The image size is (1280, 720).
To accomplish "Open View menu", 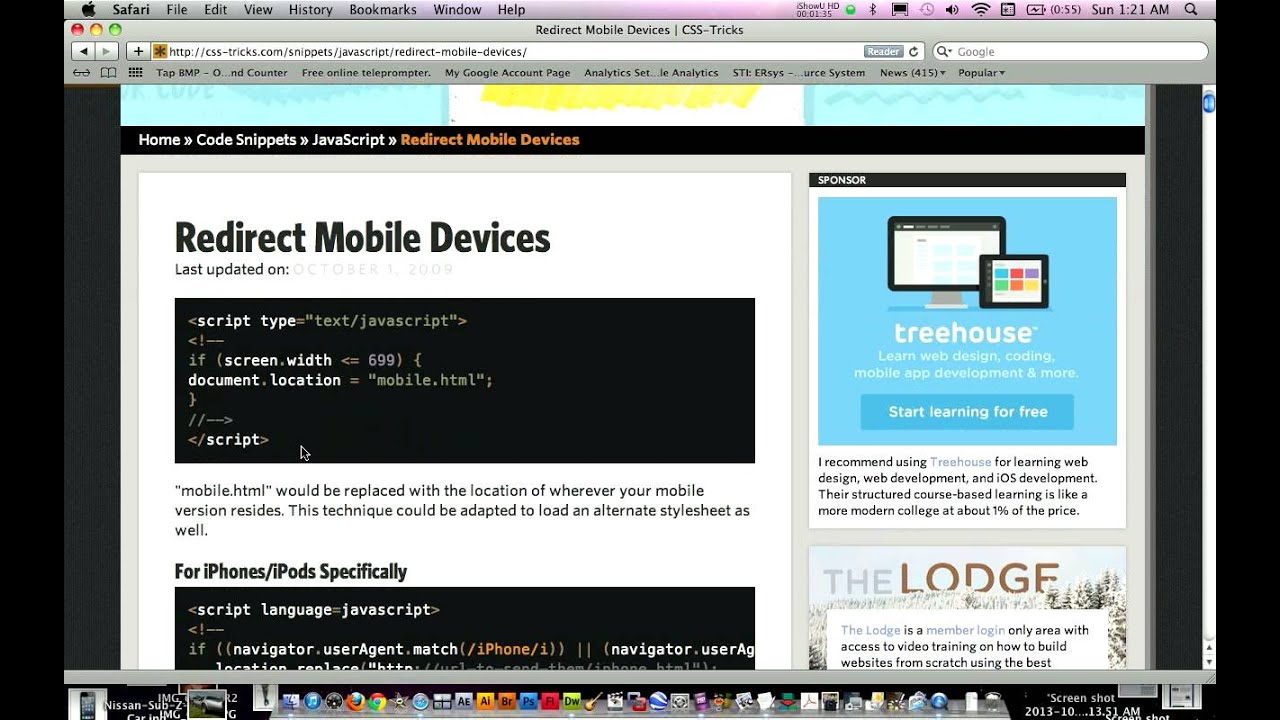I will pyautogui.click(x=258, y=9).
